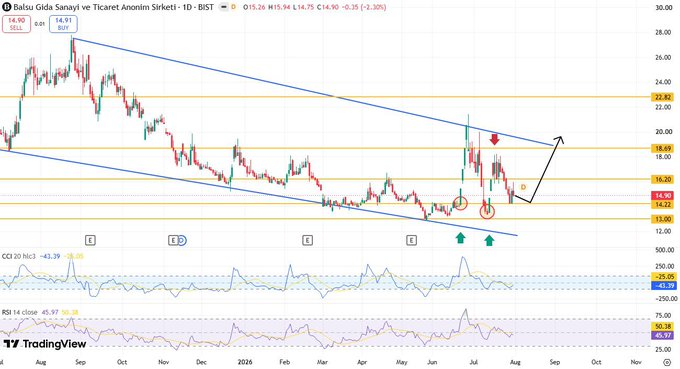Image resolution: width=680 pixels, height=369 pixels.
Task: Open the earnings E marker near November
Action: tap(173, 240)
